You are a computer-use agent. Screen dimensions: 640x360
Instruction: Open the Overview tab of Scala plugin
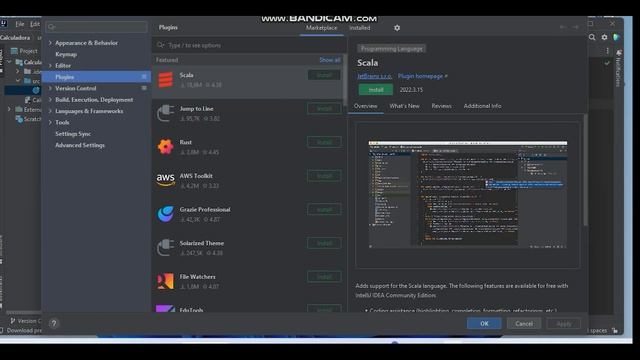point(365,106)
